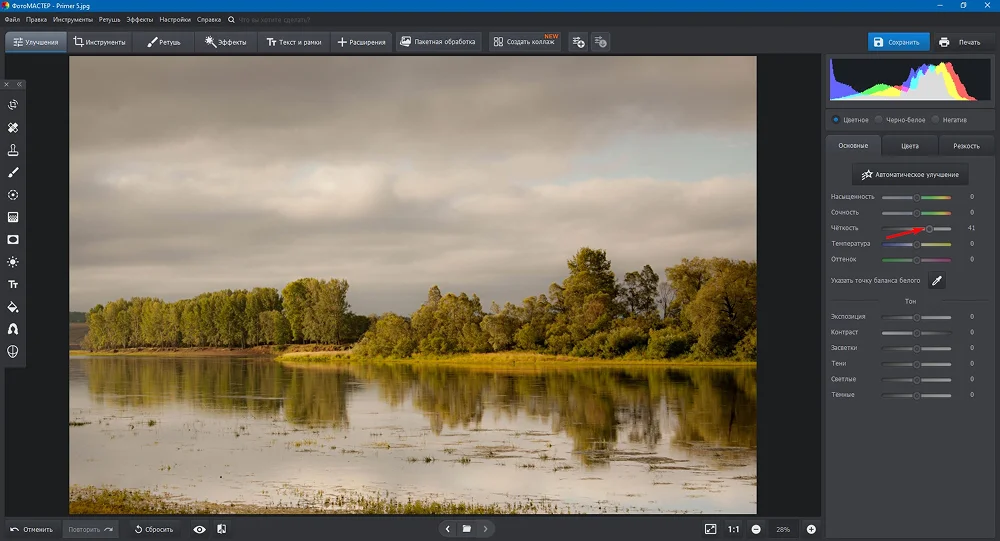The image size is (1000, 541).
Task: Click the Чёткость slider handle
Action: (x=929, y=228)
